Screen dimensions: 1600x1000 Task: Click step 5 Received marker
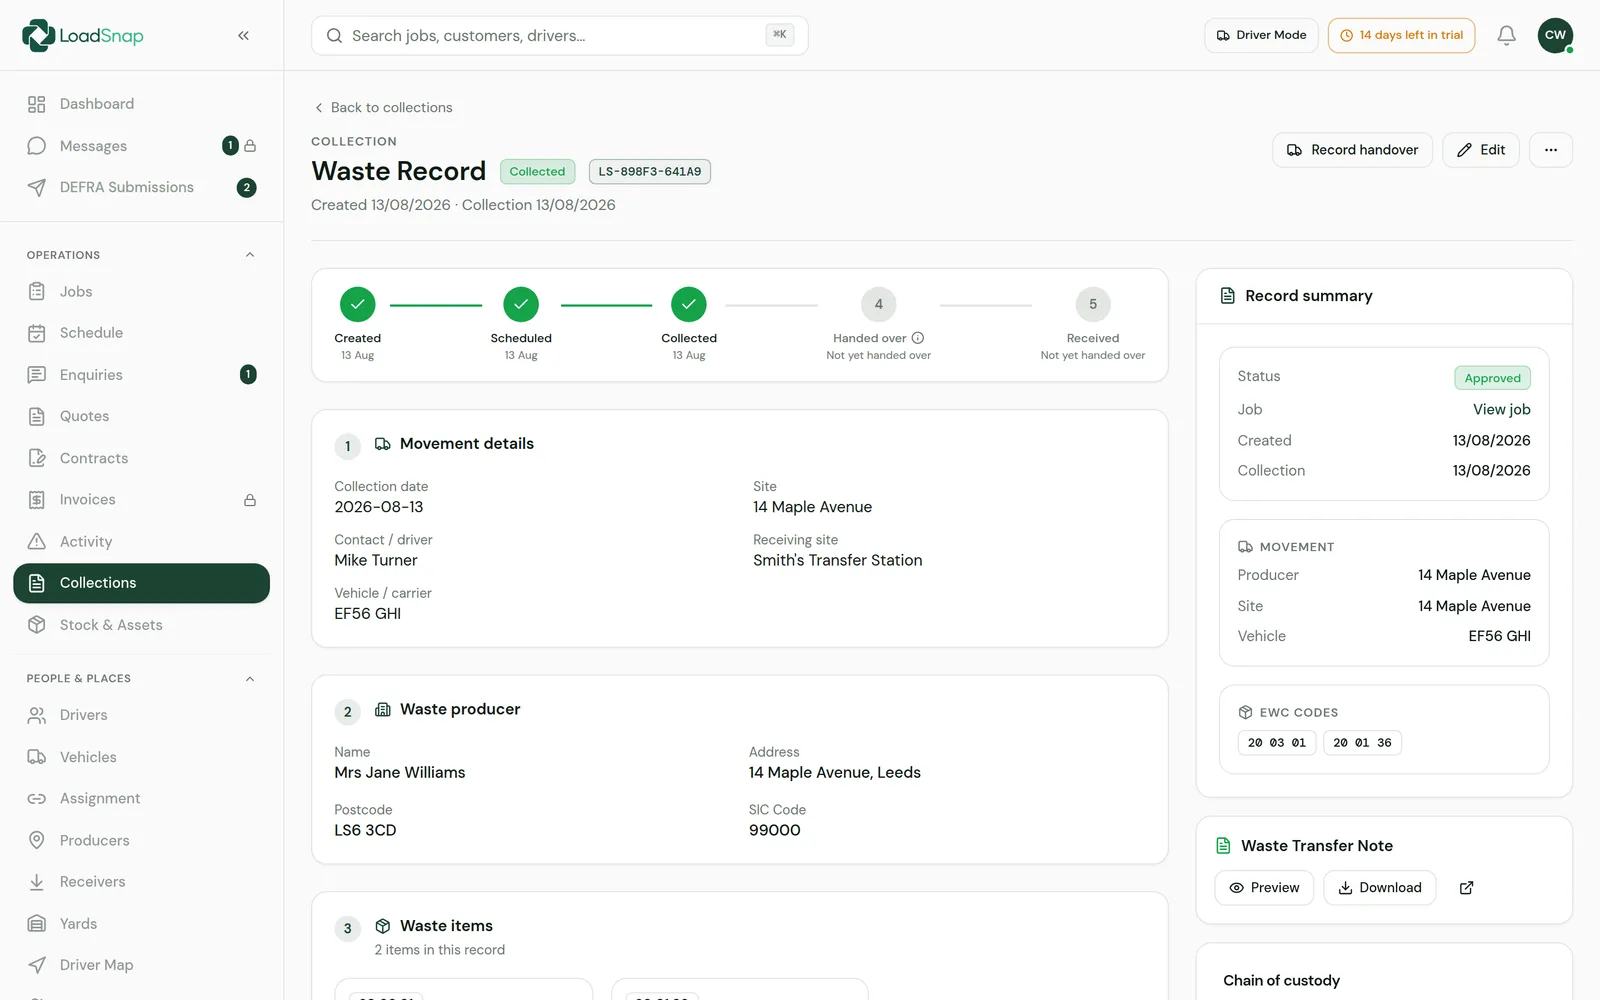[1093, 304]
